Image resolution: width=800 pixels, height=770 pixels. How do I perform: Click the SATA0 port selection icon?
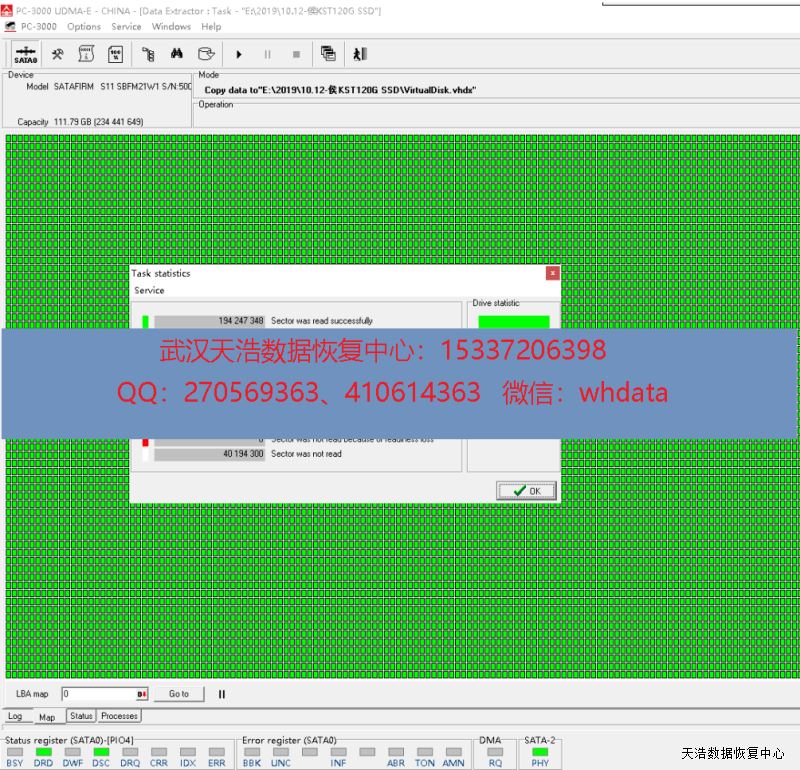(x=26, y=54)
